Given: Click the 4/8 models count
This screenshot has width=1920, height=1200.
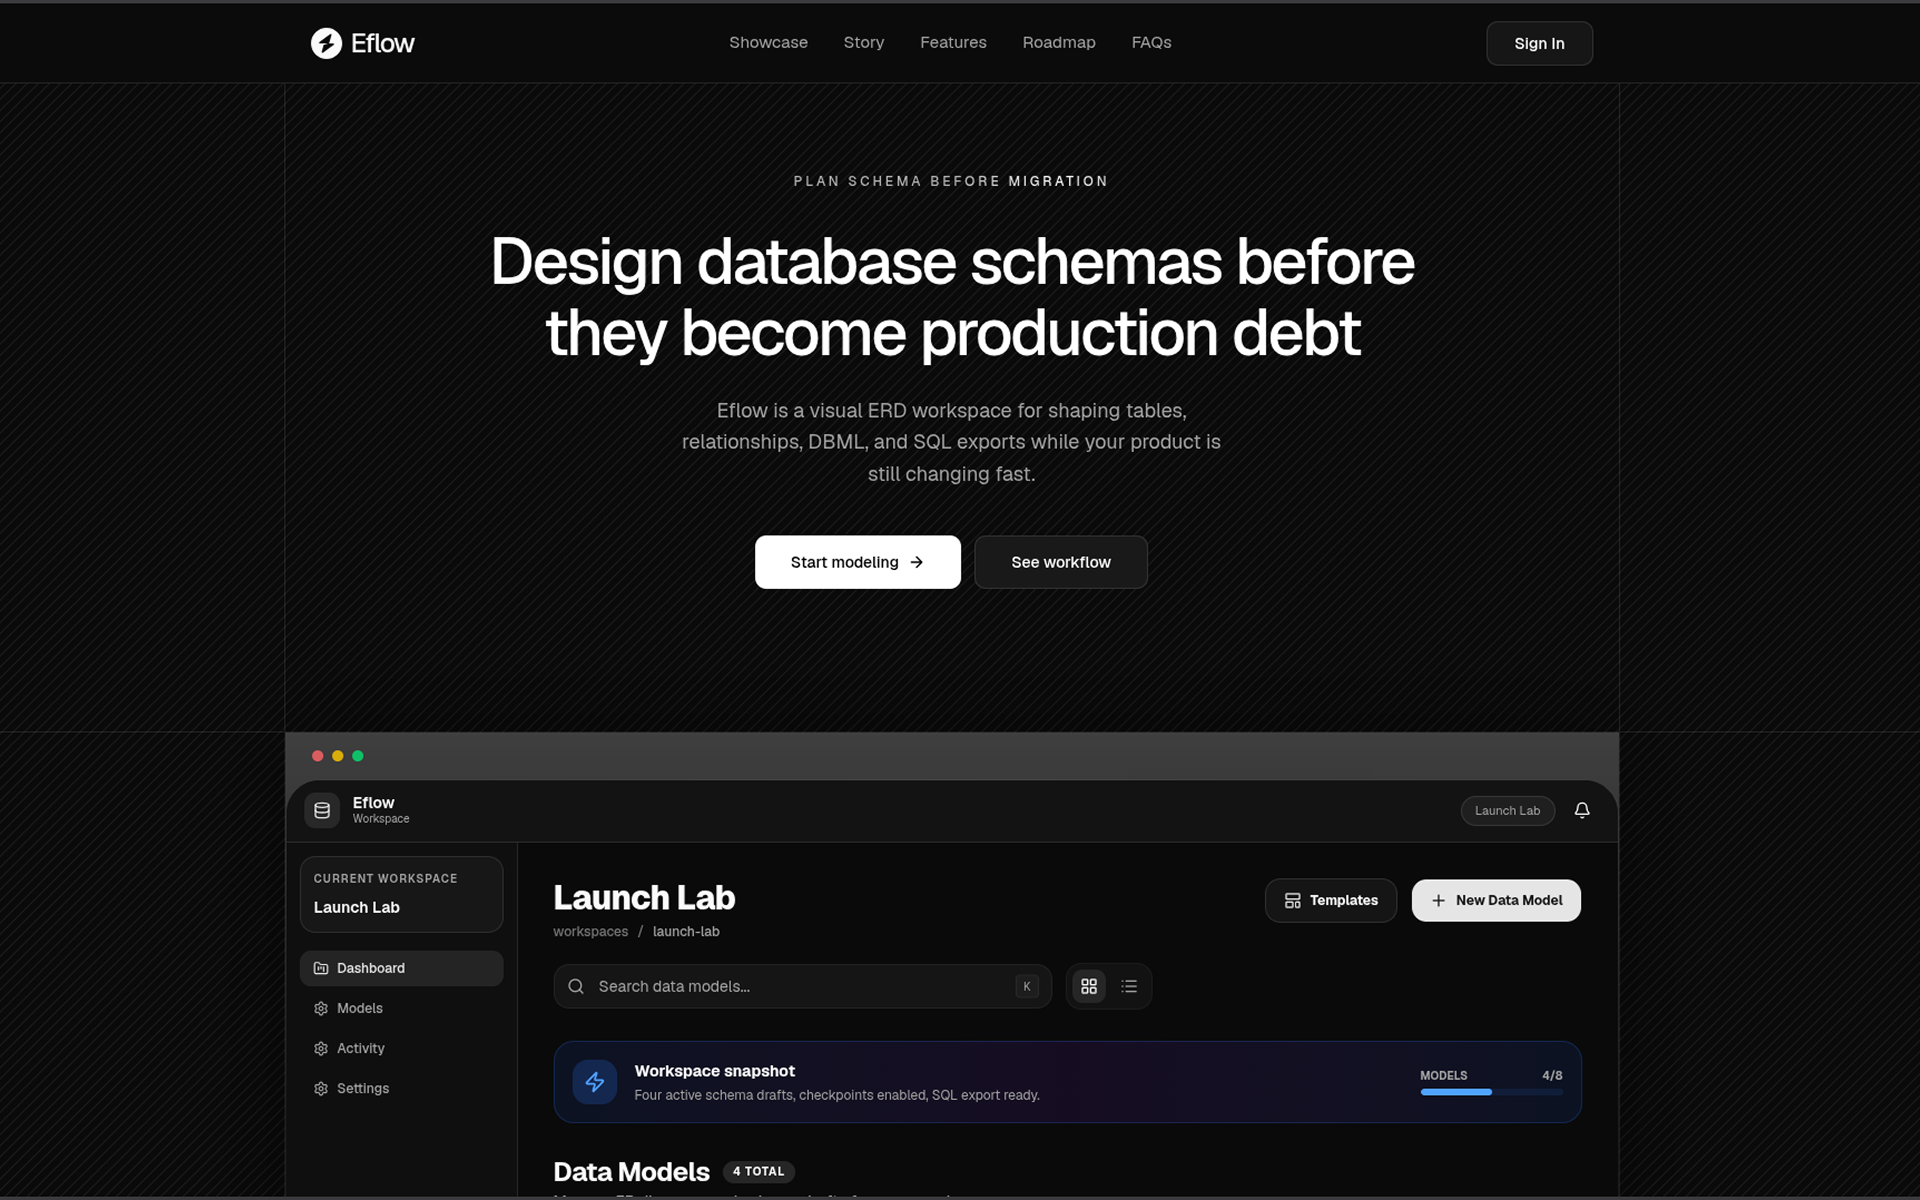Looking at the screenshot, I should pos(1552,1075).
